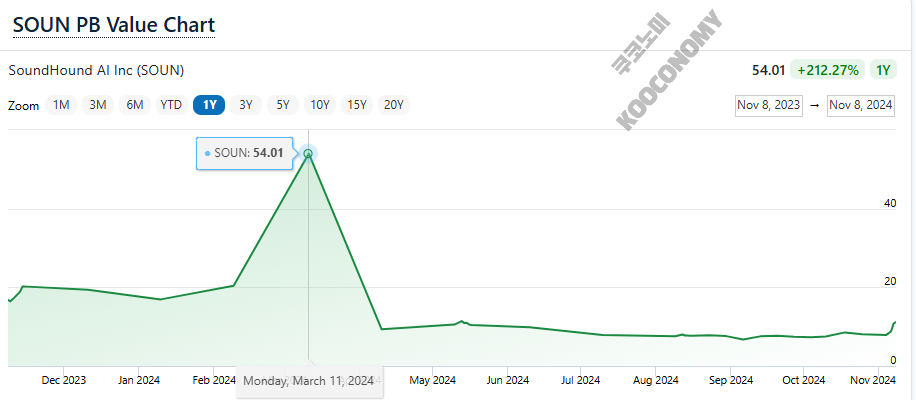916x400 pixels.
Task: Click the SOUN: 54.01 tooltip
Action: [x=244, y=154]
